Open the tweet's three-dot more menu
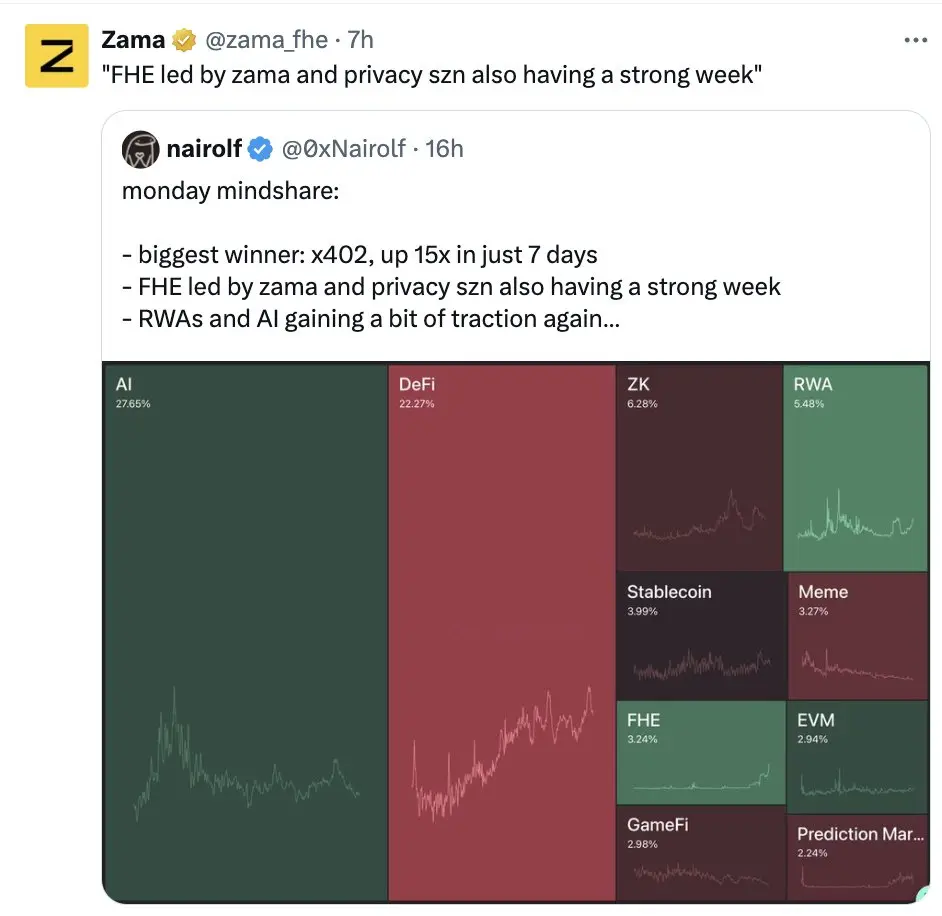The image size is (942, 916). point(915,40)
